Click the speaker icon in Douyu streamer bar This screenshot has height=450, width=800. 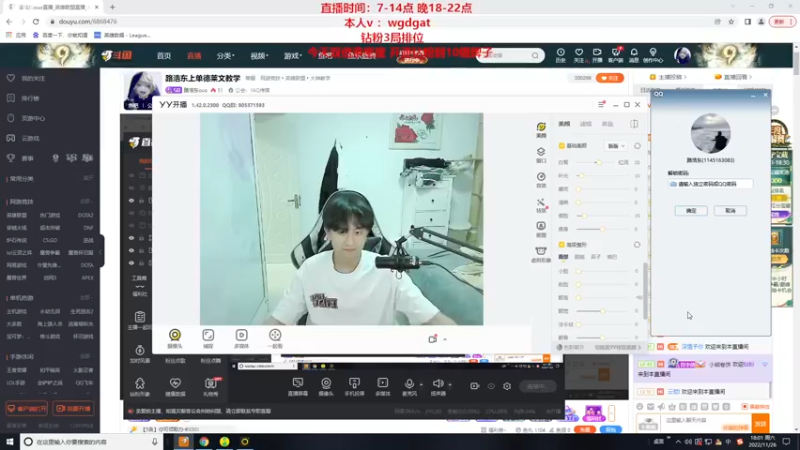pyautogui.click(x=437, y=383)
